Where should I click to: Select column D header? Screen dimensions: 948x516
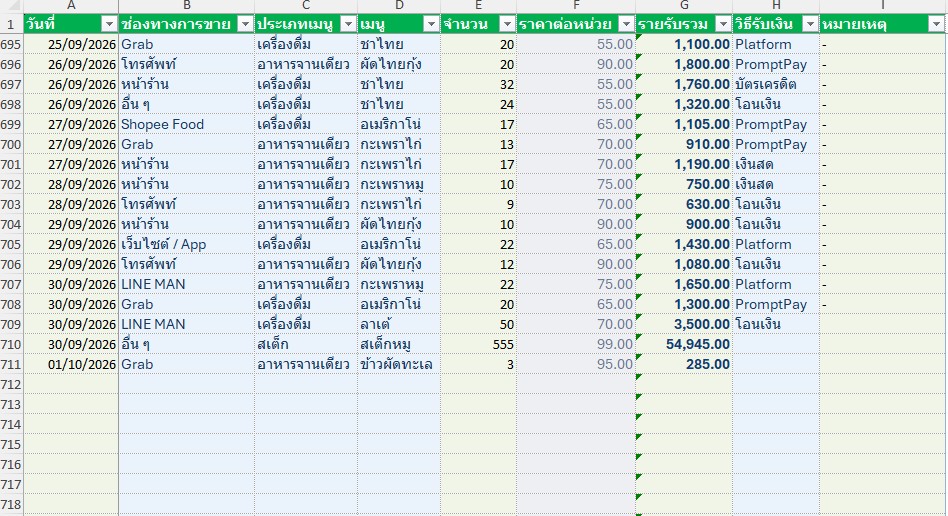[x=399, y=6]
